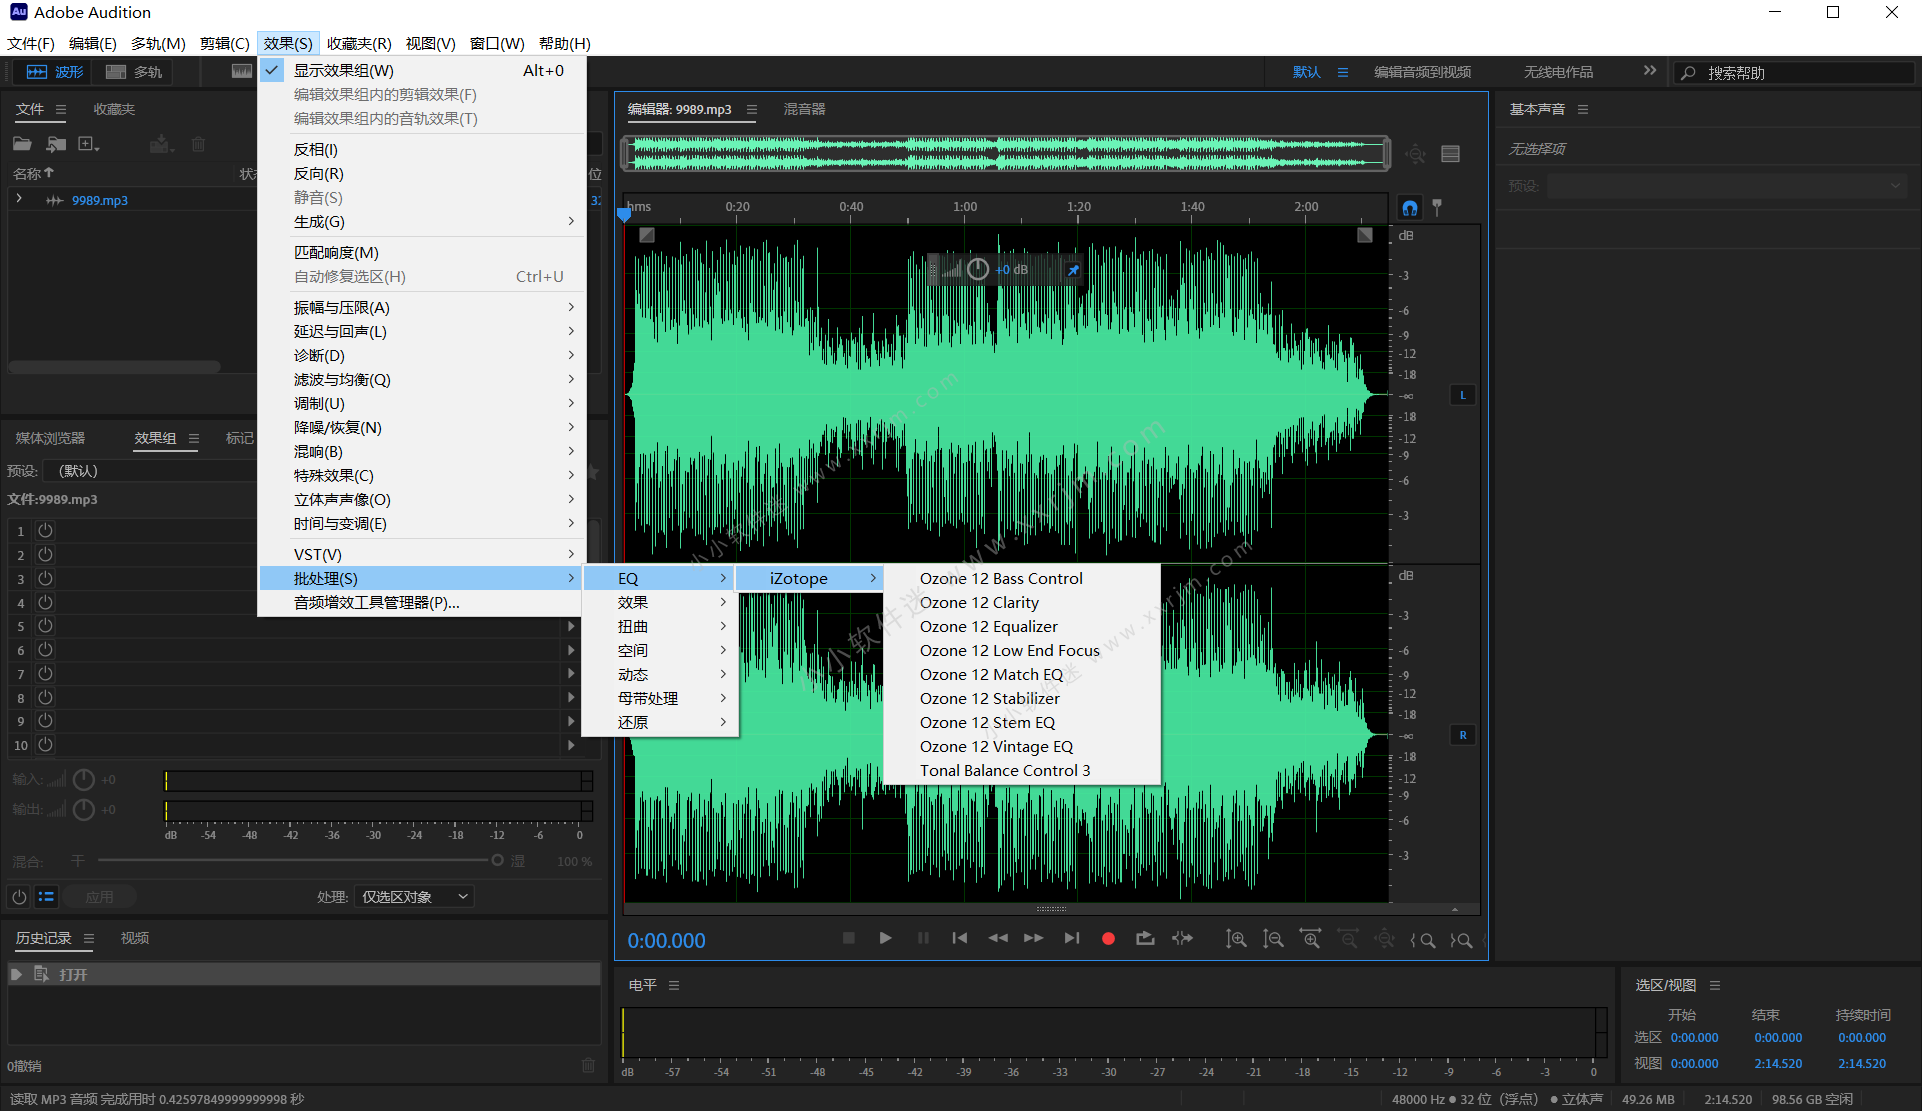
Task: Select 默认 workspace
Action: [1306, 72]
